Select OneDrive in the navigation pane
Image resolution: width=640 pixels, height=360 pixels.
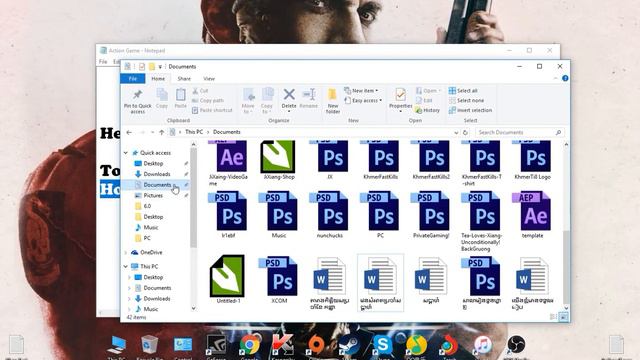coord(151,253)
